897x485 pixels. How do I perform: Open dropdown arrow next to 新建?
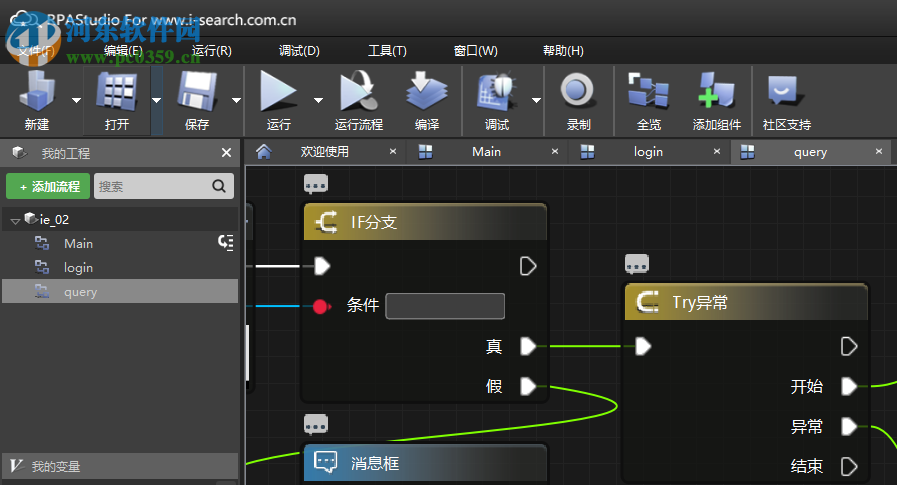(x=76, y=100)
